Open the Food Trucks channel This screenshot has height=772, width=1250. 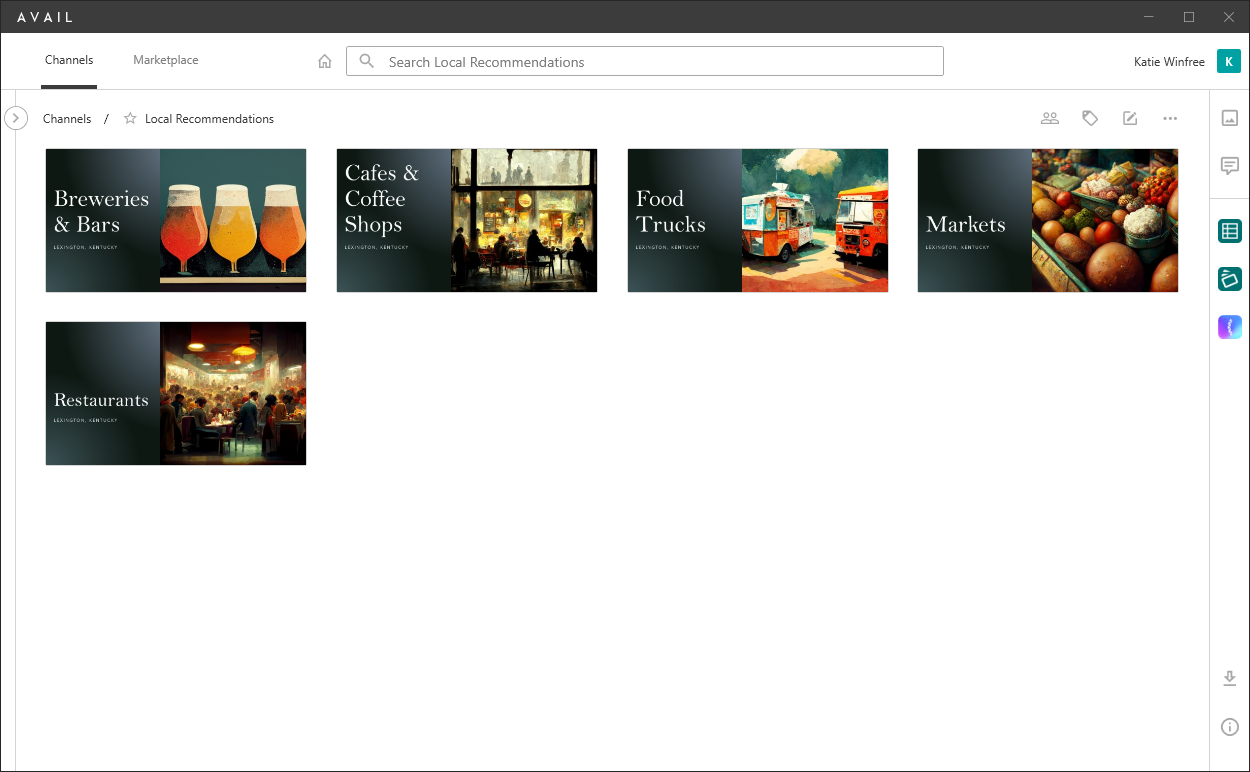pos(758,220)
